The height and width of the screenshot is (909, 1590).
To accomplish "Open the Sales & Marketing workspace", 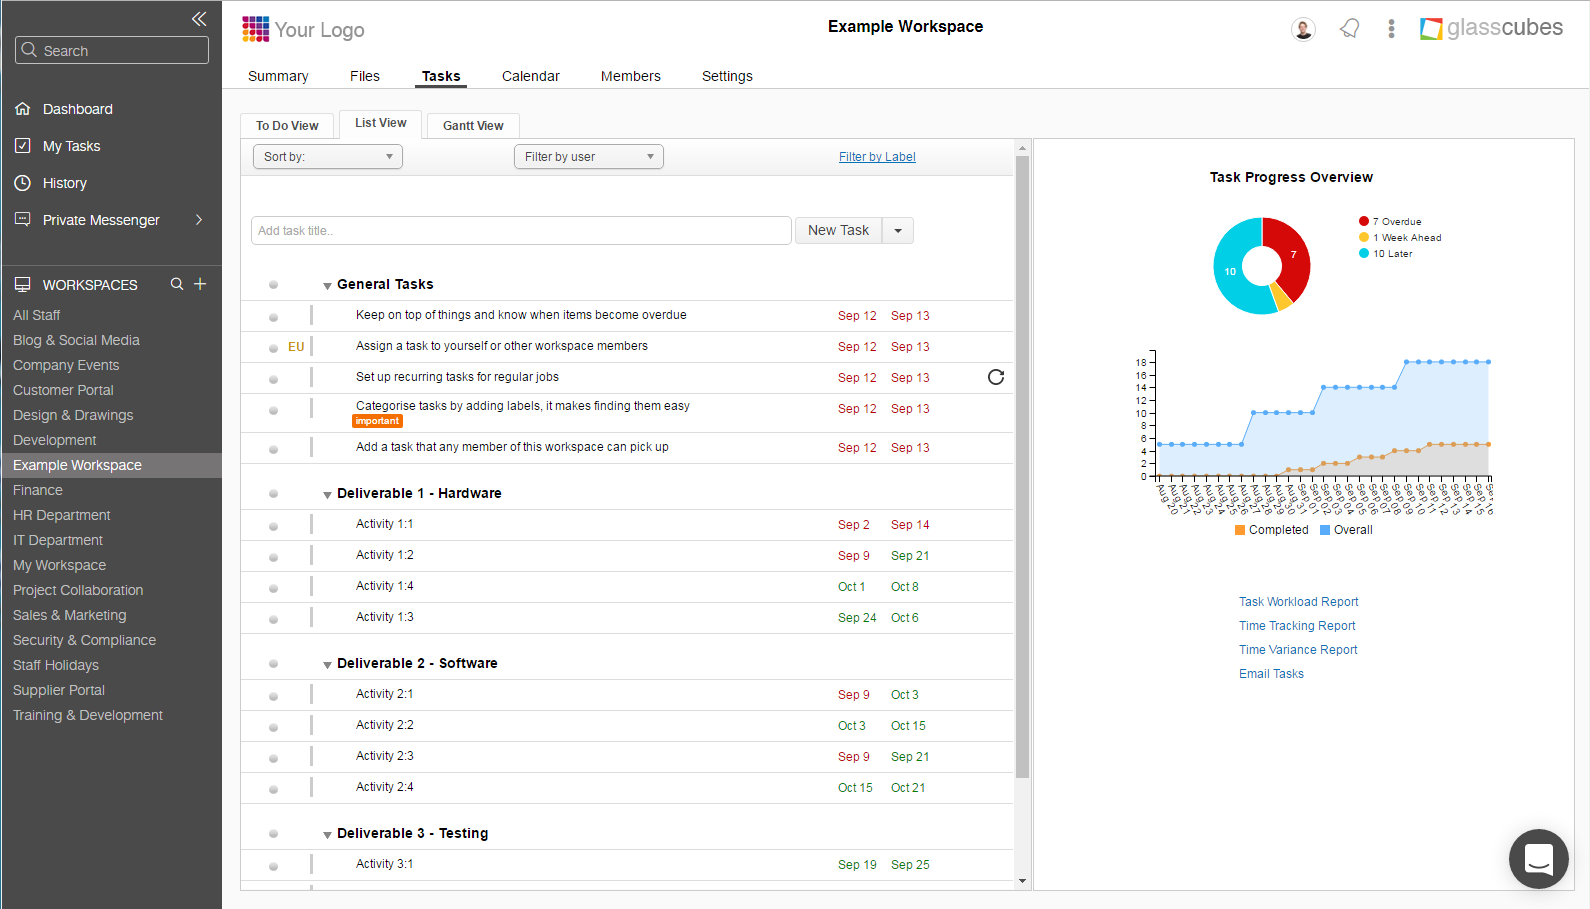I will tap(70, 615).
